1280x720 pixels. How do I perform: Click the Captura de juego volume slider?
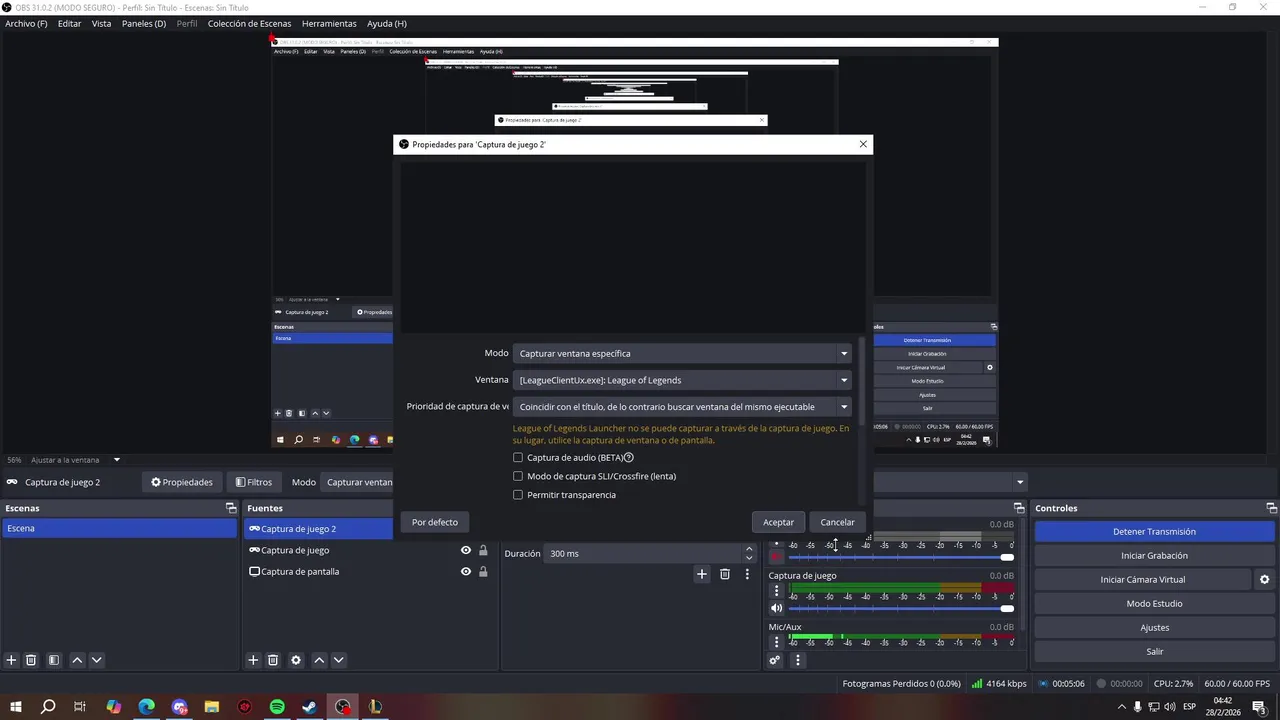point(901,608)
